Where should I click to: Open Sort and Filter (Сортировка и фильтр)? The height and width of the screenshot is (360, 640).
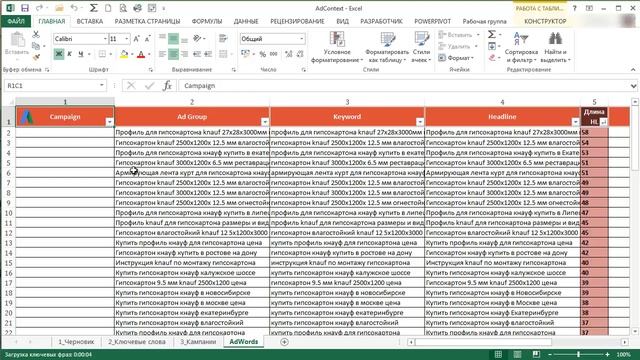pyautogui.click(x=521, y=47)
